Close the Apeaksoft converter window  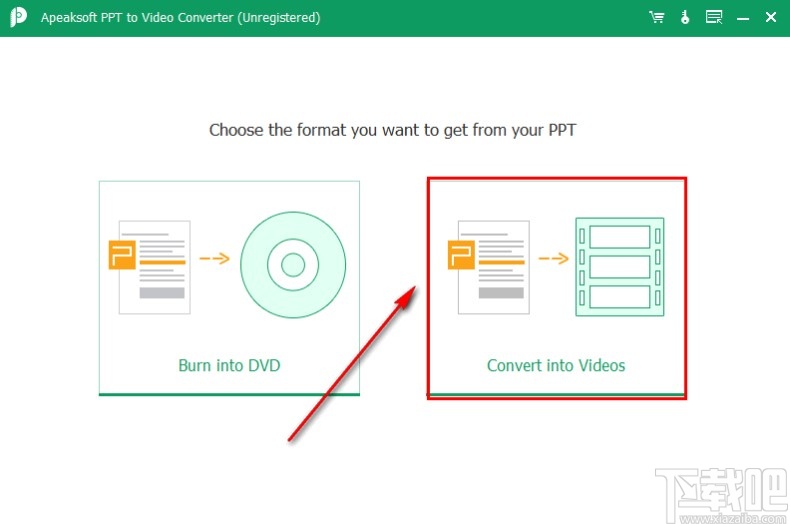(x=770, y=18)
